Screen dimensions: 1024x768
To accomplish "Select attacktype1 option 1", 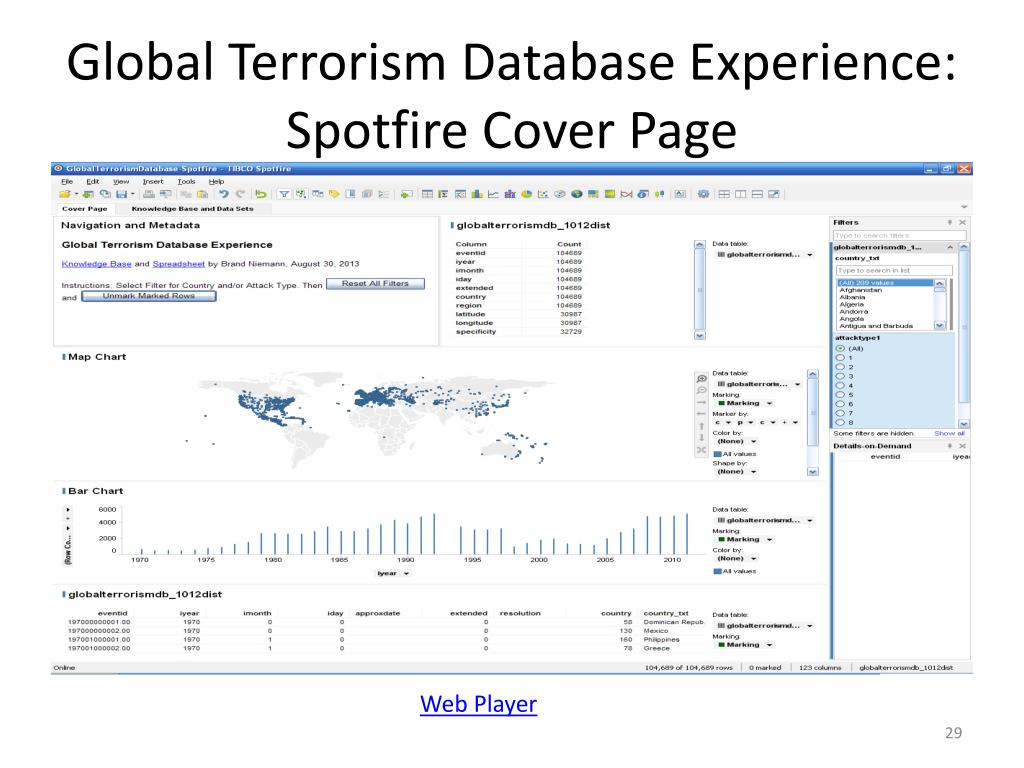I will click(840, 358).
